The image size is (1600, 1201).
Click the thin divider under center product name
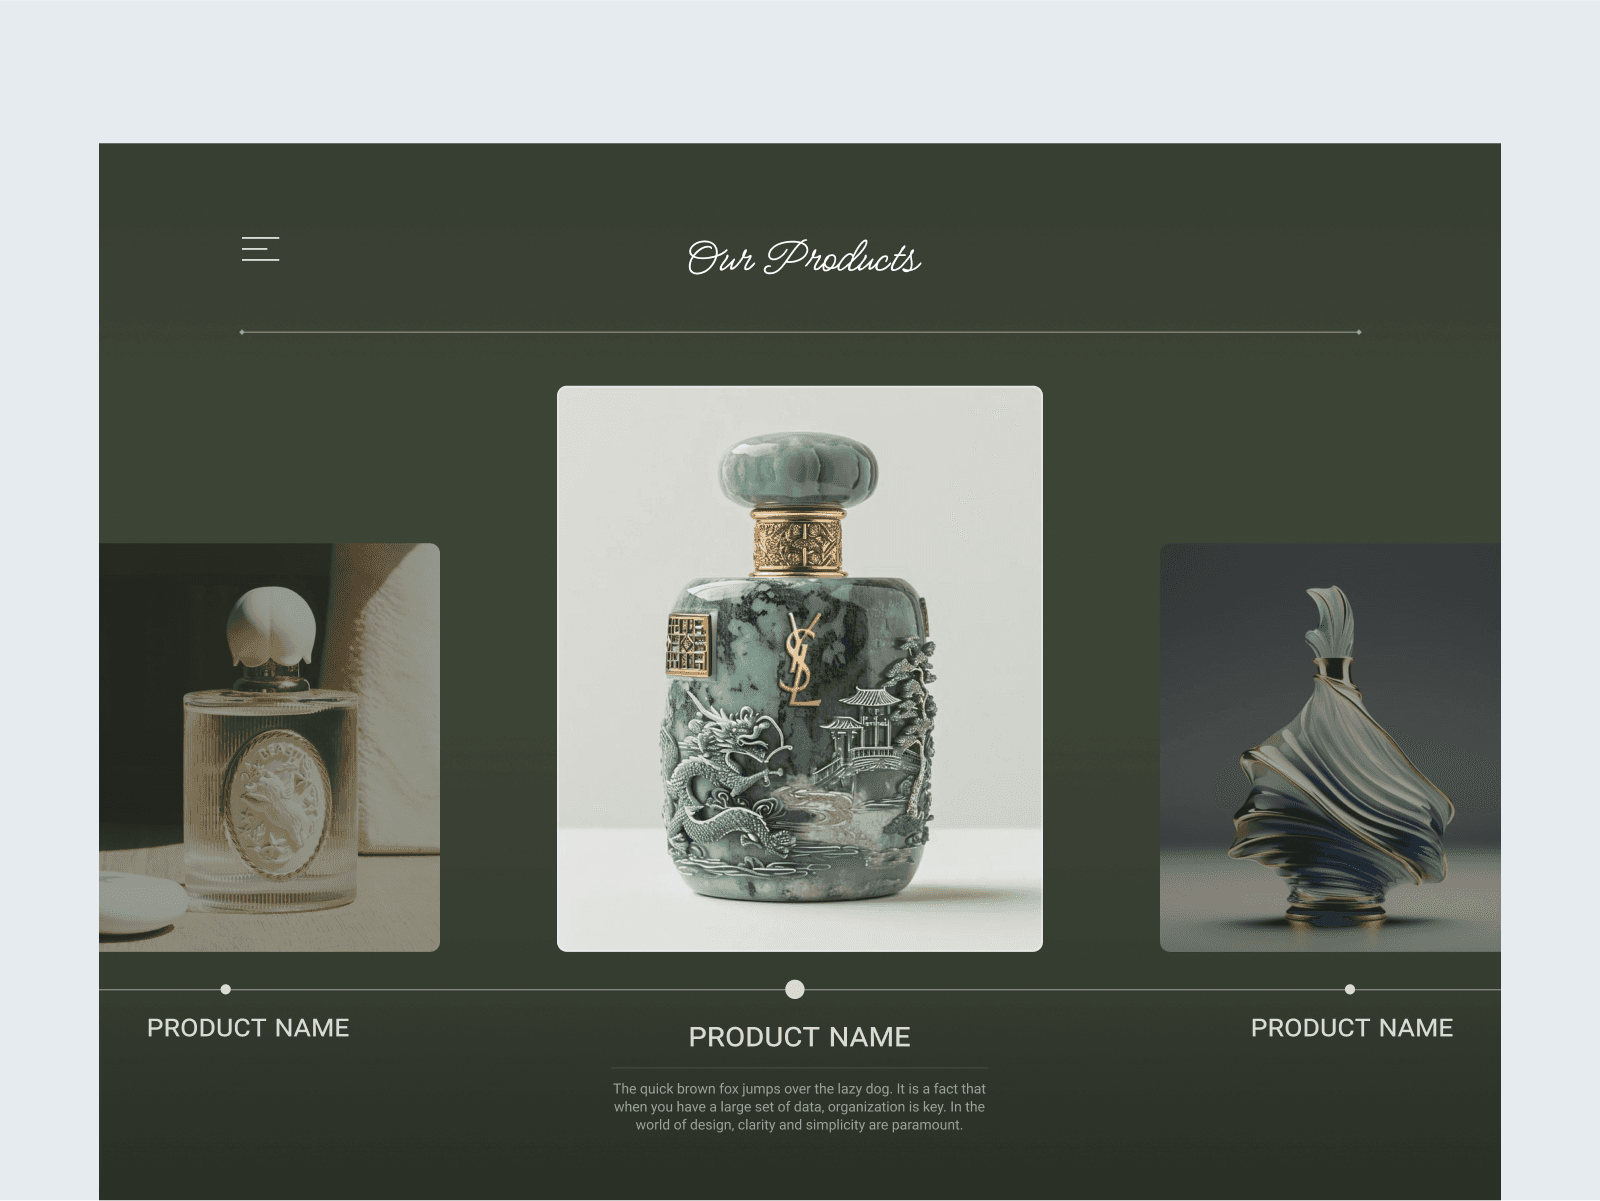coord(800,1069)
